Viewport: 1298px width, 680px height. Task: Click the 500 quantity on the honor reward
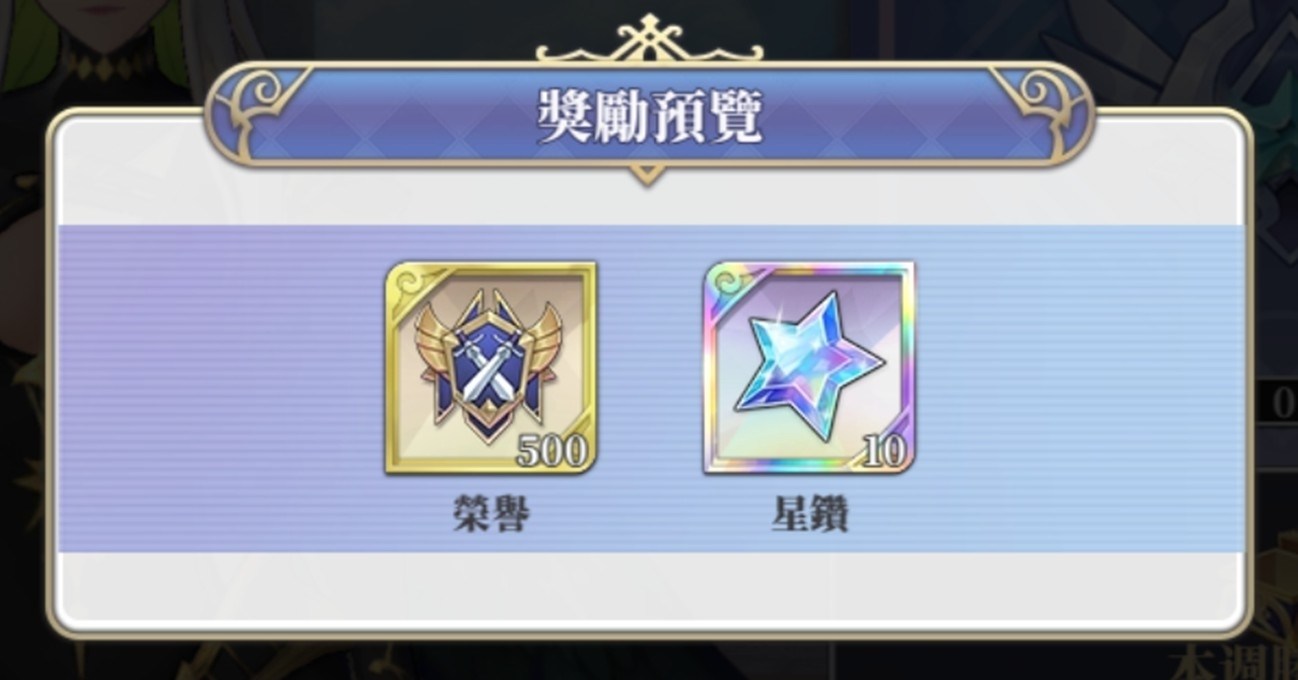click(551, 452)
